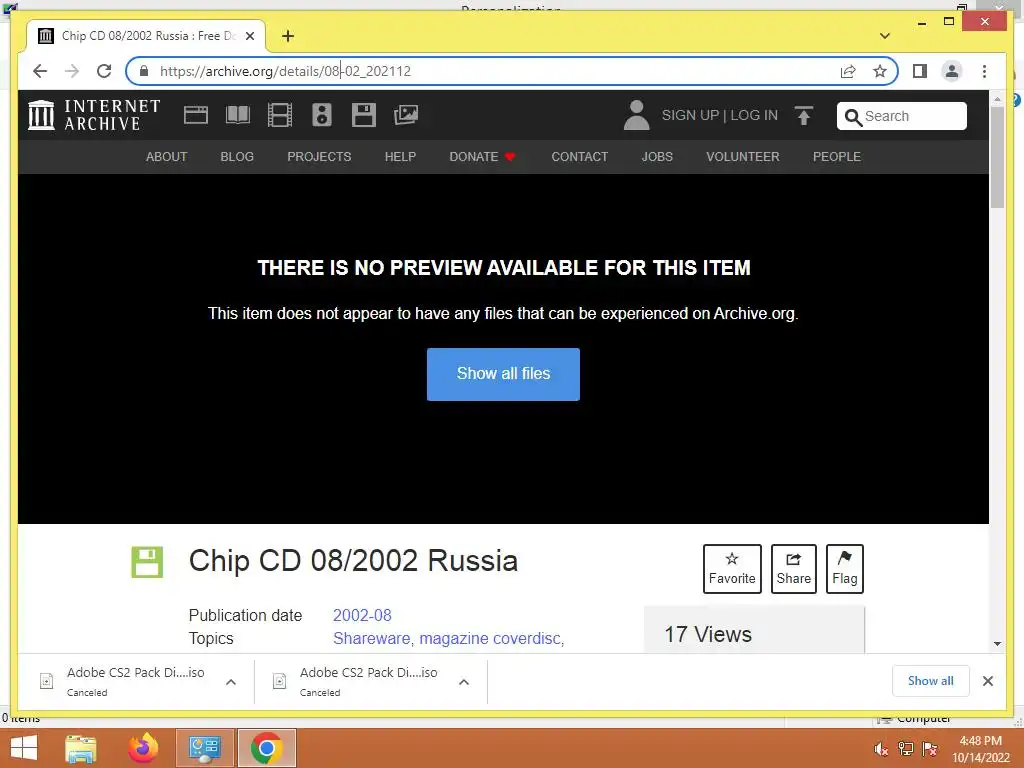The width and height of the screenshot is (1024, 768).
Task: Open Chrome three-dot menu
Action: (984, 71)
